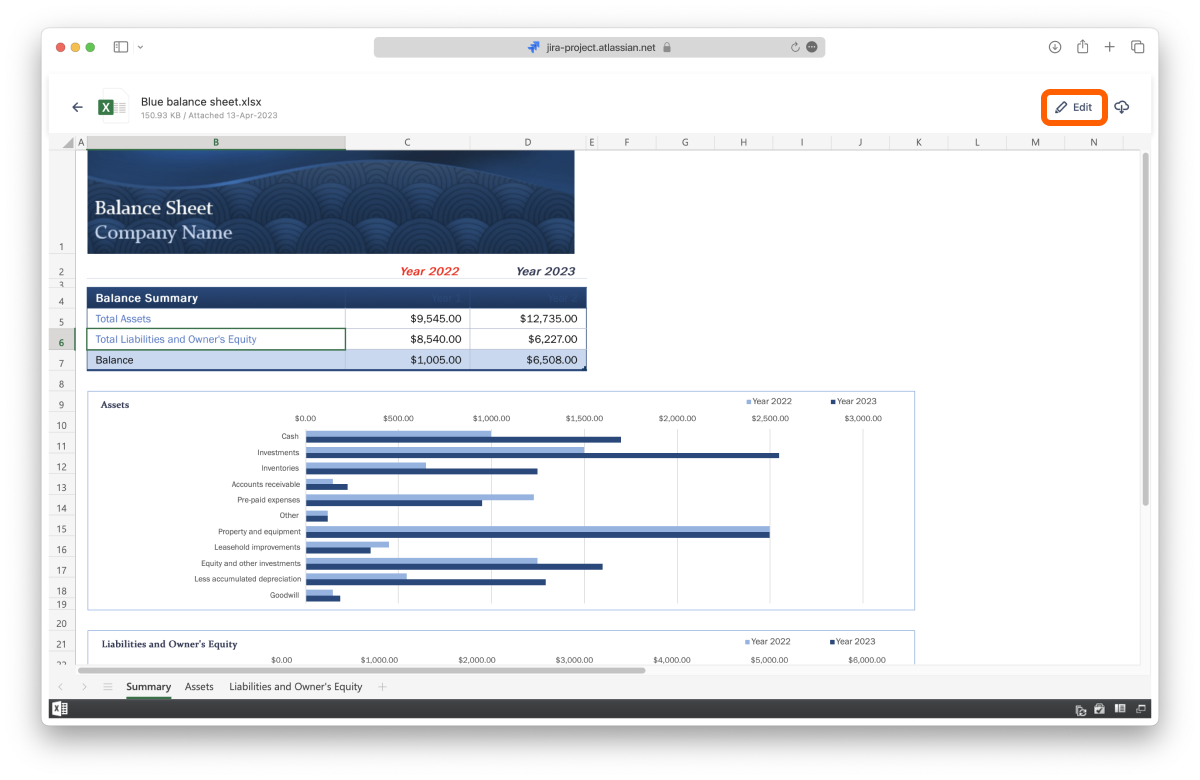Click the file name Blue balance sheet.xlsx
The width and height of the screenshot is (1200, 780).
201,101
